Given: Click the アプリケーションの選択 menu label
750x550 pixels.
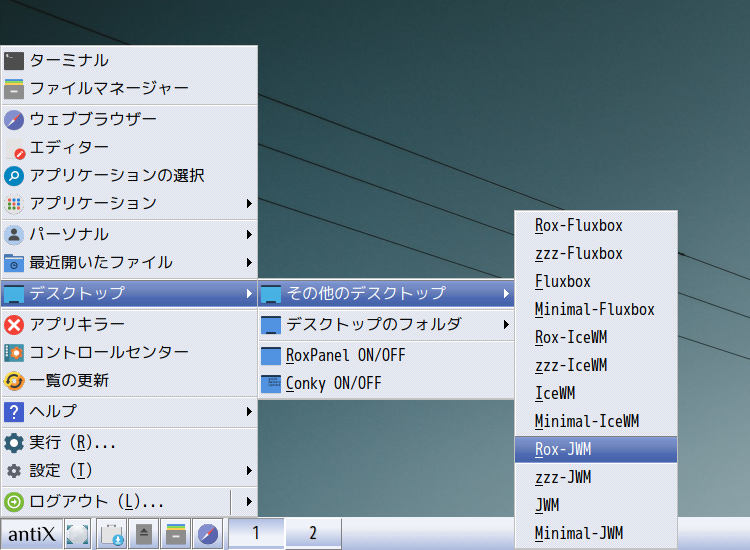Looking at the screenshot, I should (x=117, y=176).
